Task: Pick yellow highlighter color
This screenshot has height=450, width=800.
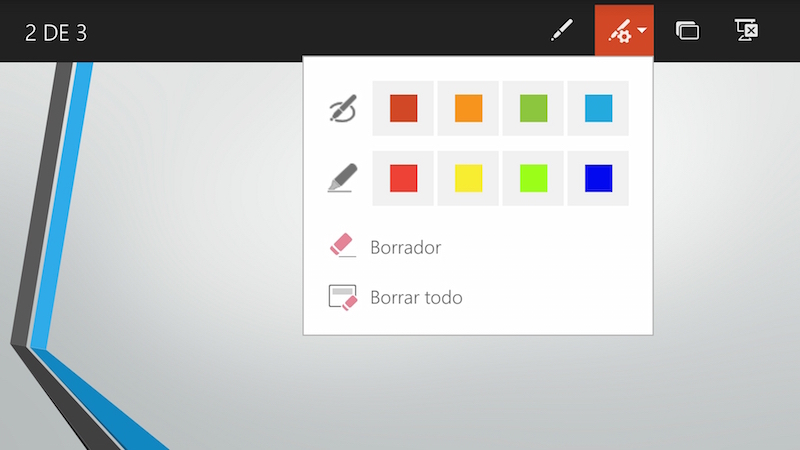Action: [x=468, y=178]
